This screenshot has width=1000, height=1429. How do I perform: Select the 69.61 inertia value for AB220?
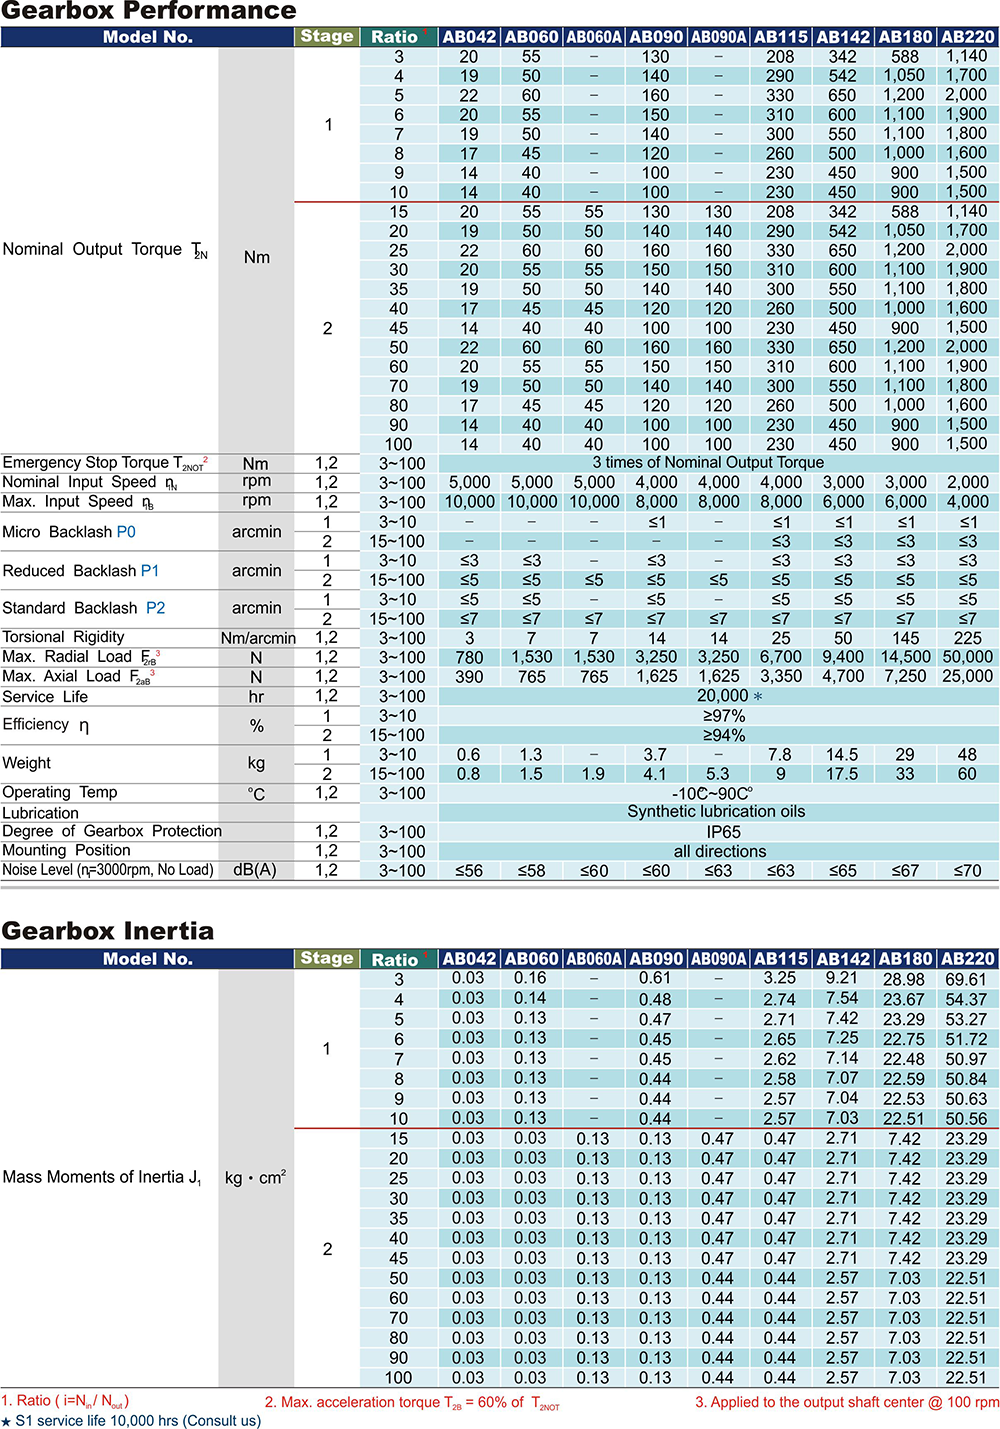966,980
